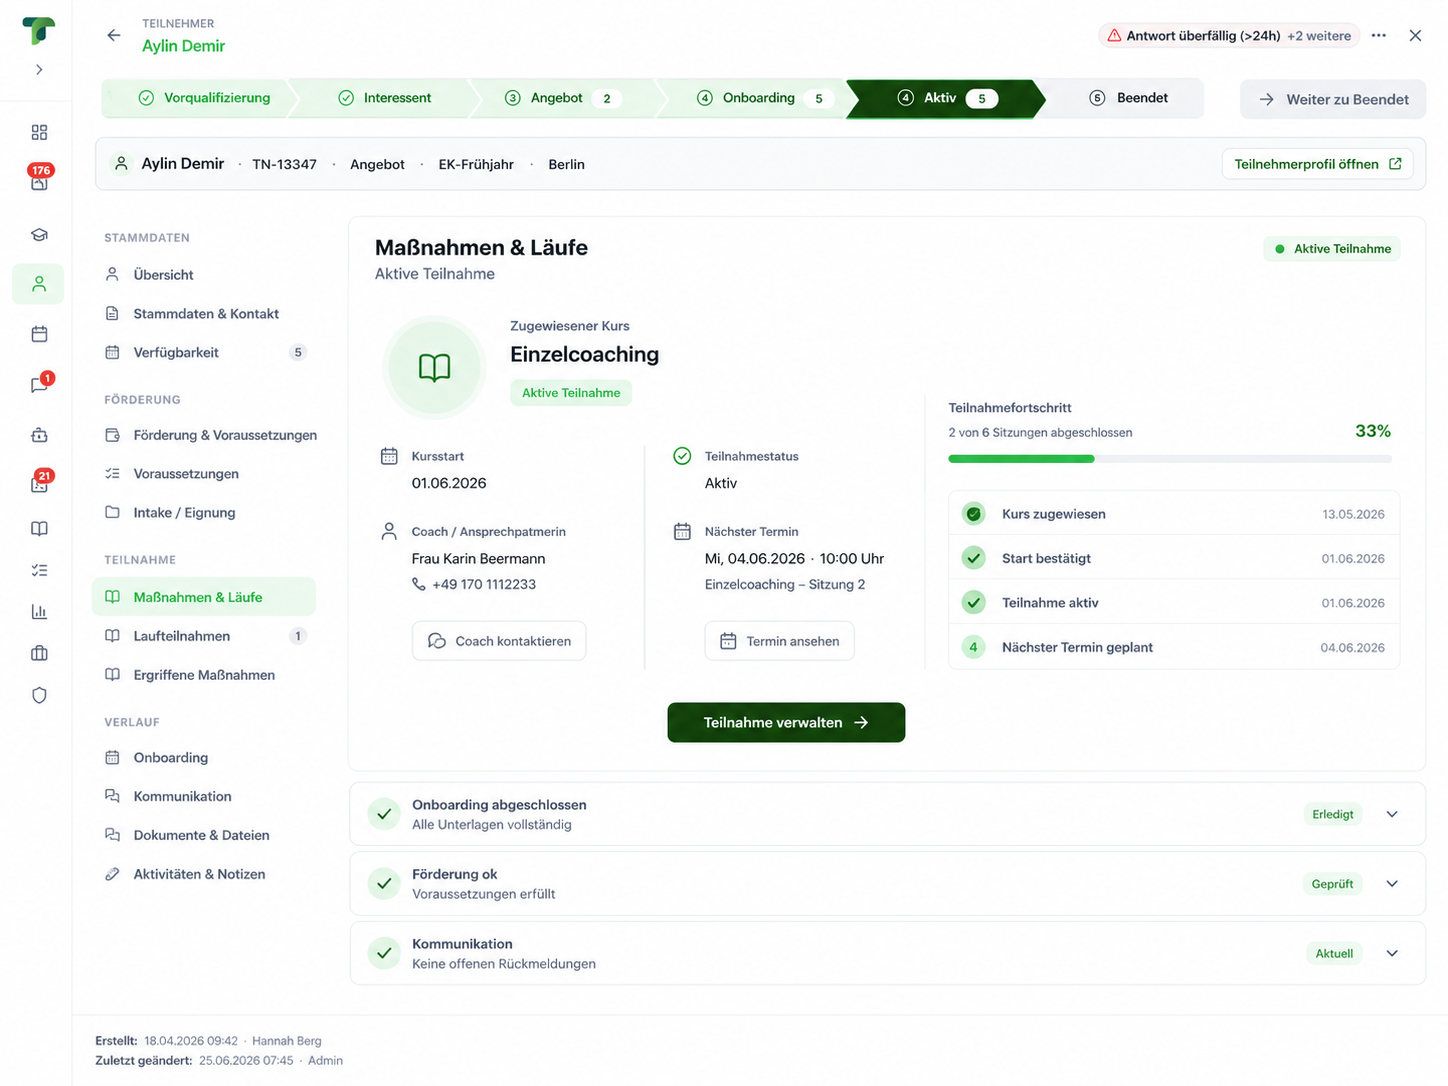Viewport: 1448px width, 1086px height.
Task: Open sidebar inbox icon with 176 badge
Action: (39, 182)
